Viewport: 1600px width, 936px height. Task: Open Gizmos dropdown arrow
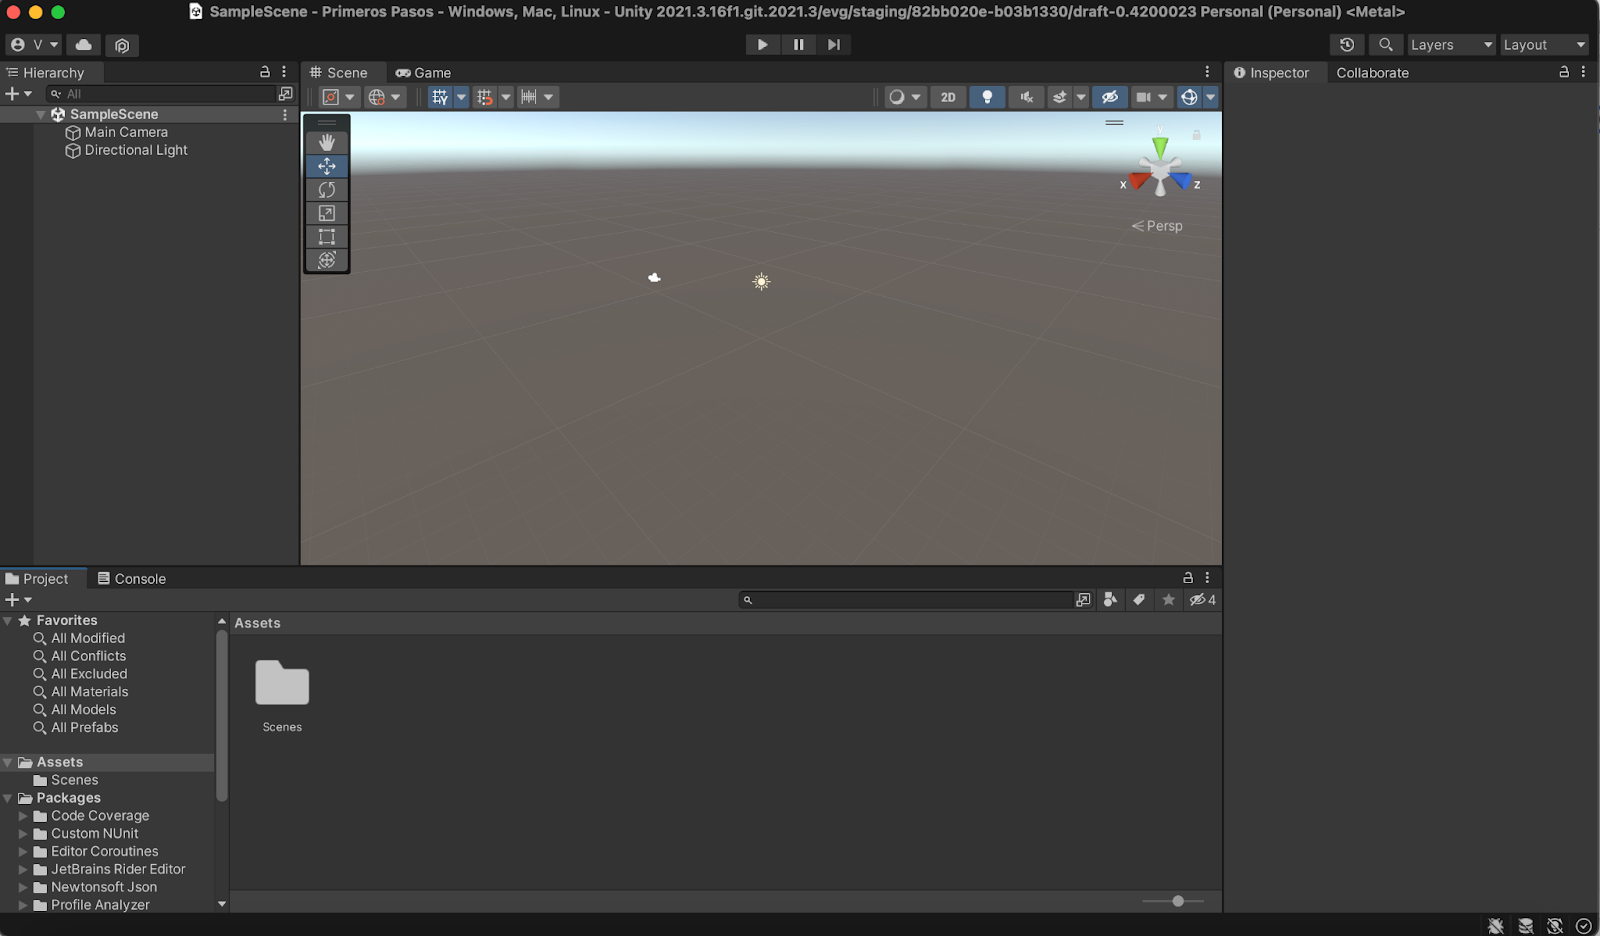click(x=1210, y=97)
